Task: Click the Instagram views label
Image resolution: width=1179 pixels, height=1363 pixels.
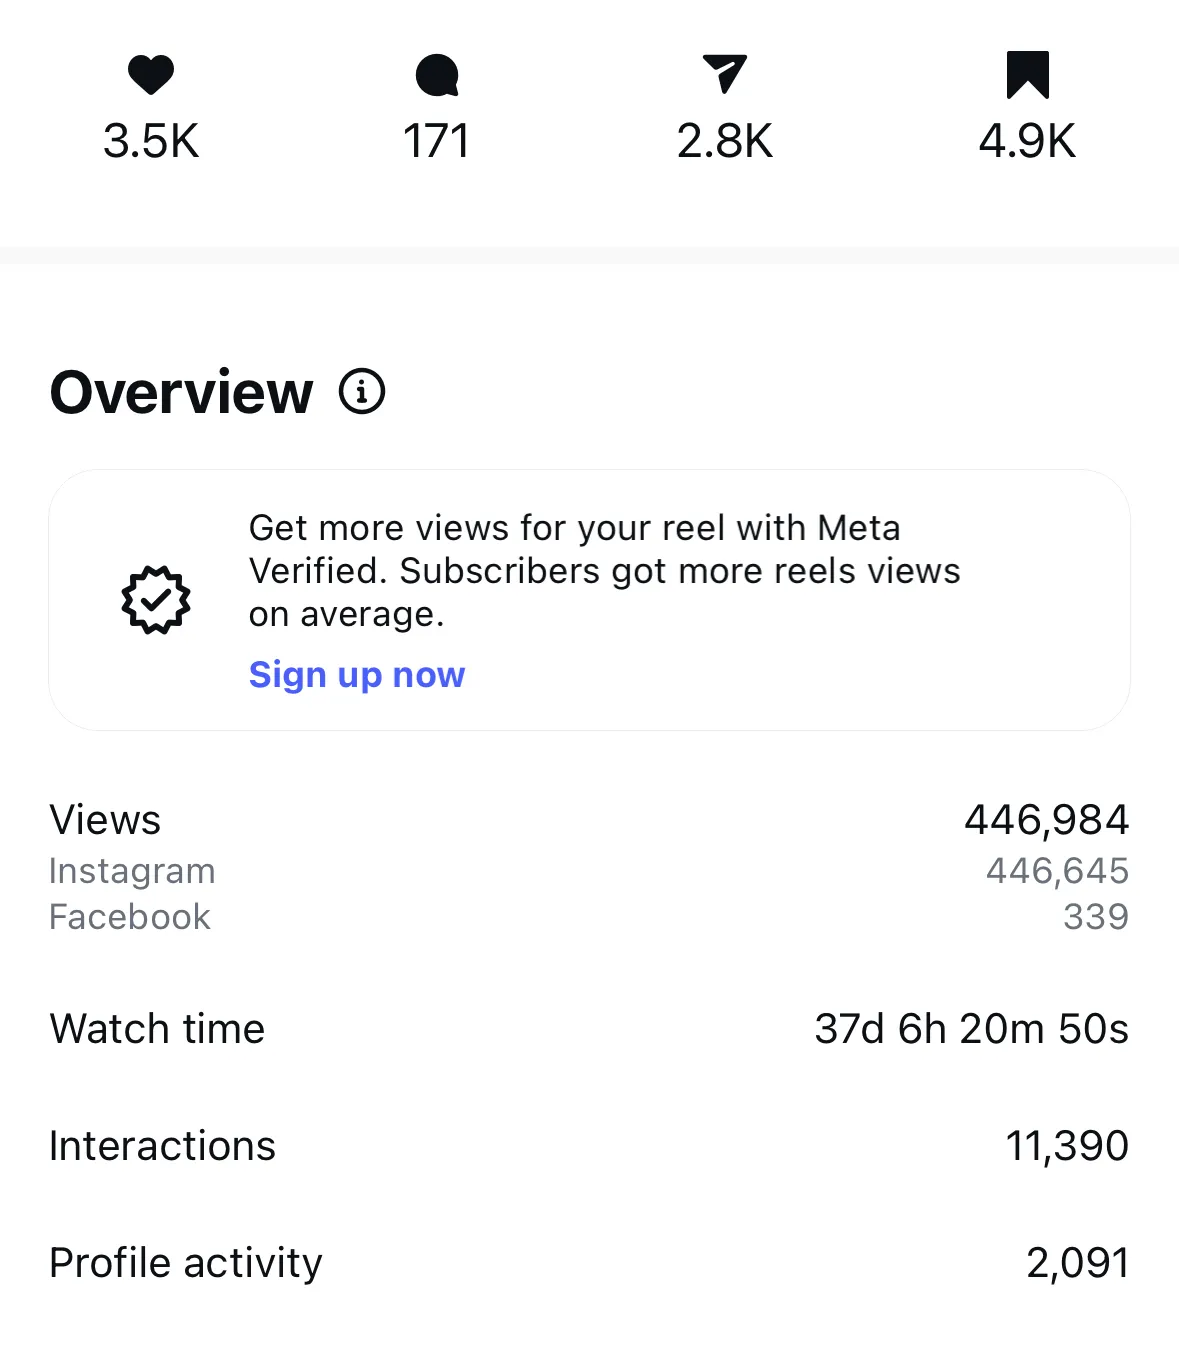Action: tap(132, 871)
